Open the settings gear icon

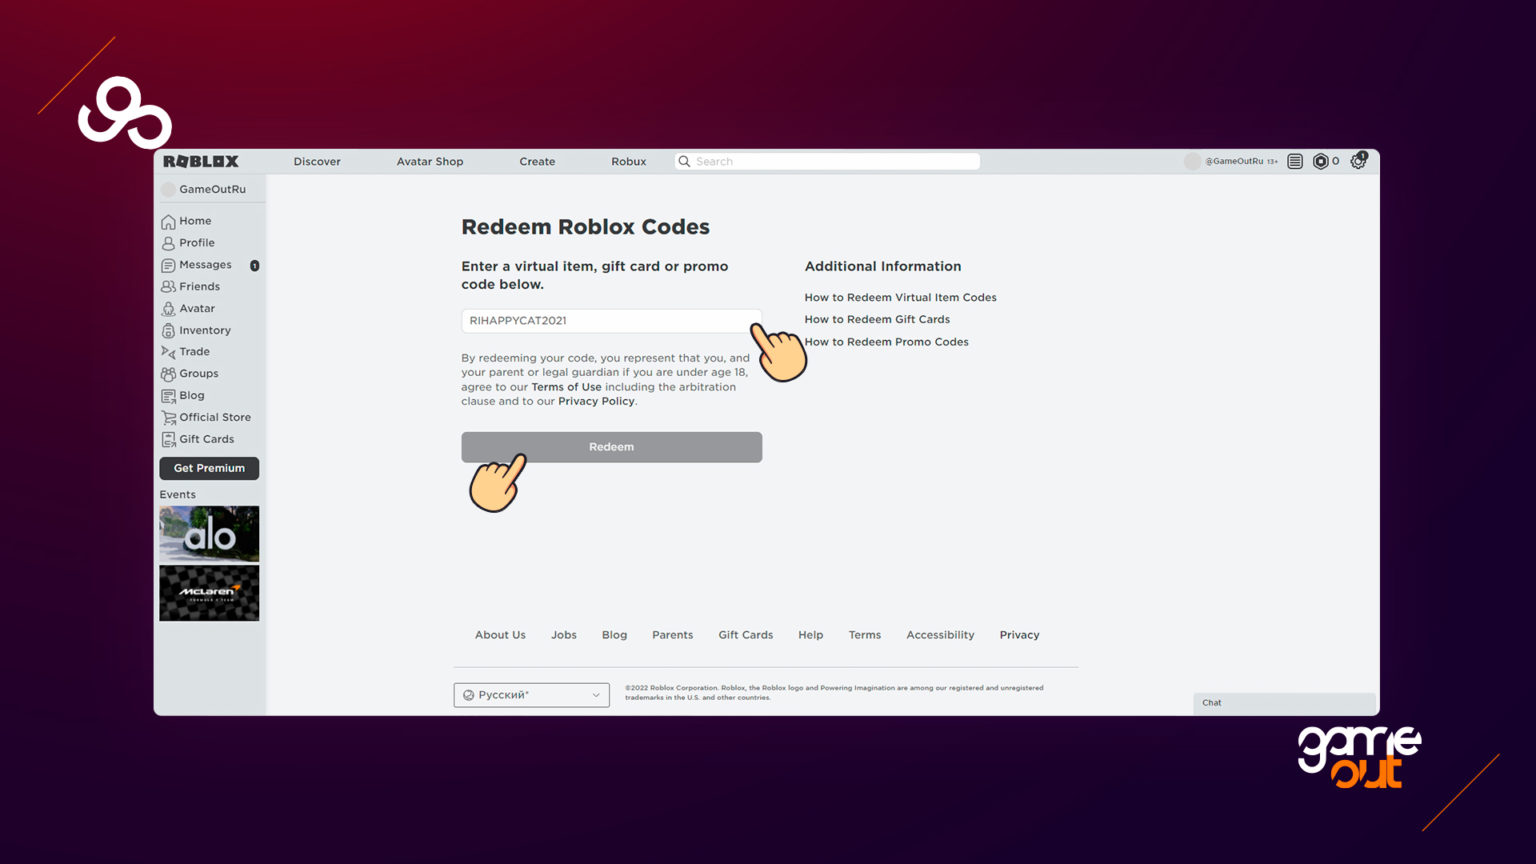[1358, 161]
